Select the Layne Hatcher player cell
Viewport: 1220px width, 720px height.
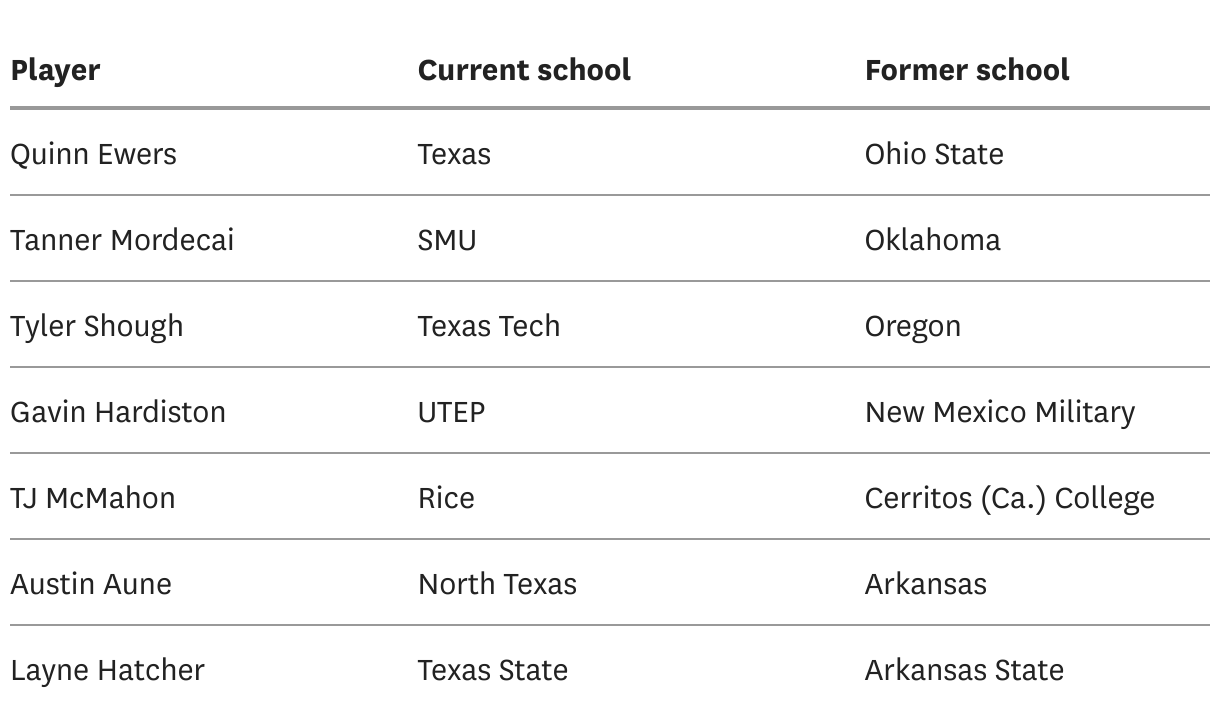(107, 670)
